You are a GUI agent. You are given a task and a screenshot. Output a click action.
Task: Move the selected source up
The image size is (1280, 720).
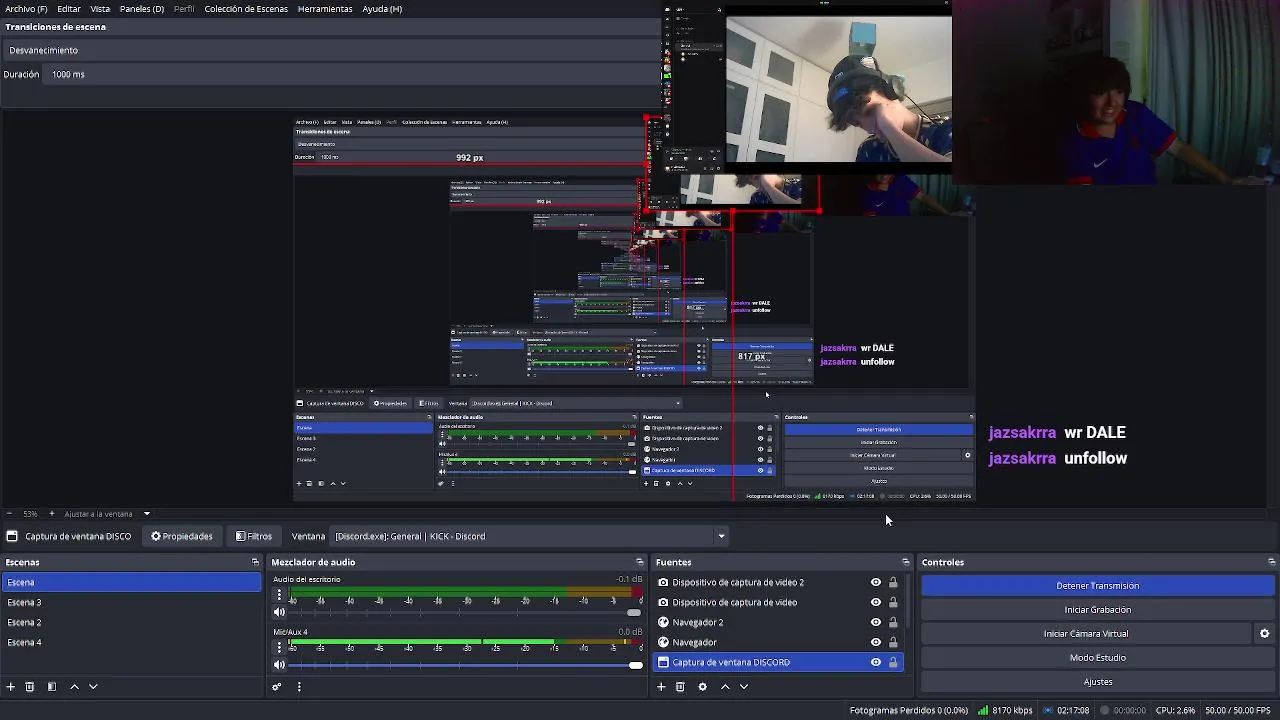[725, 687]
